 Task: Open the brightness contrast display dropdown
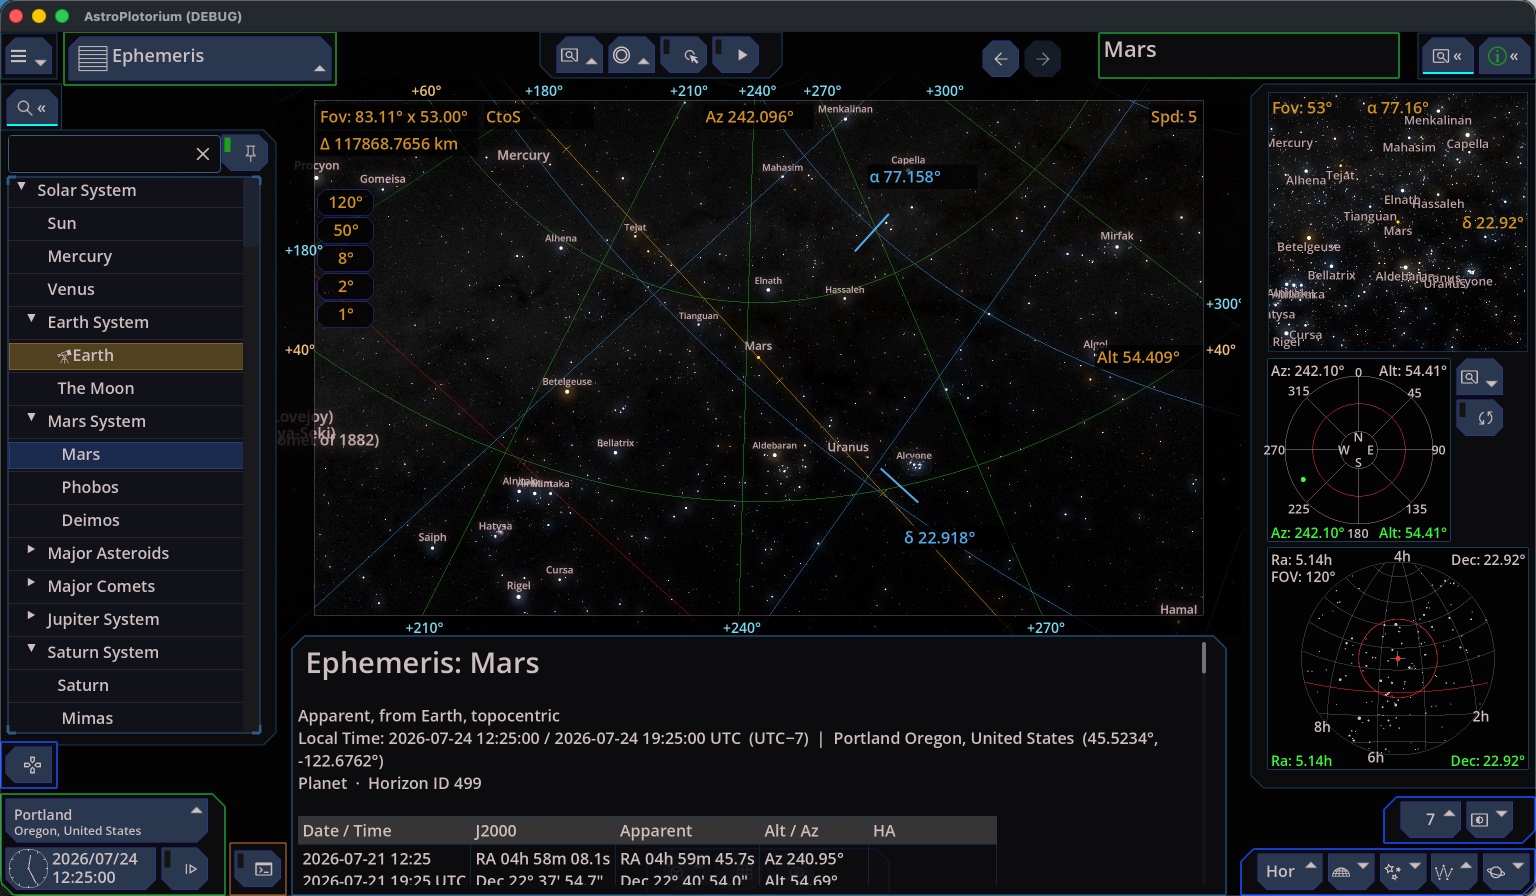[1488, 819]
